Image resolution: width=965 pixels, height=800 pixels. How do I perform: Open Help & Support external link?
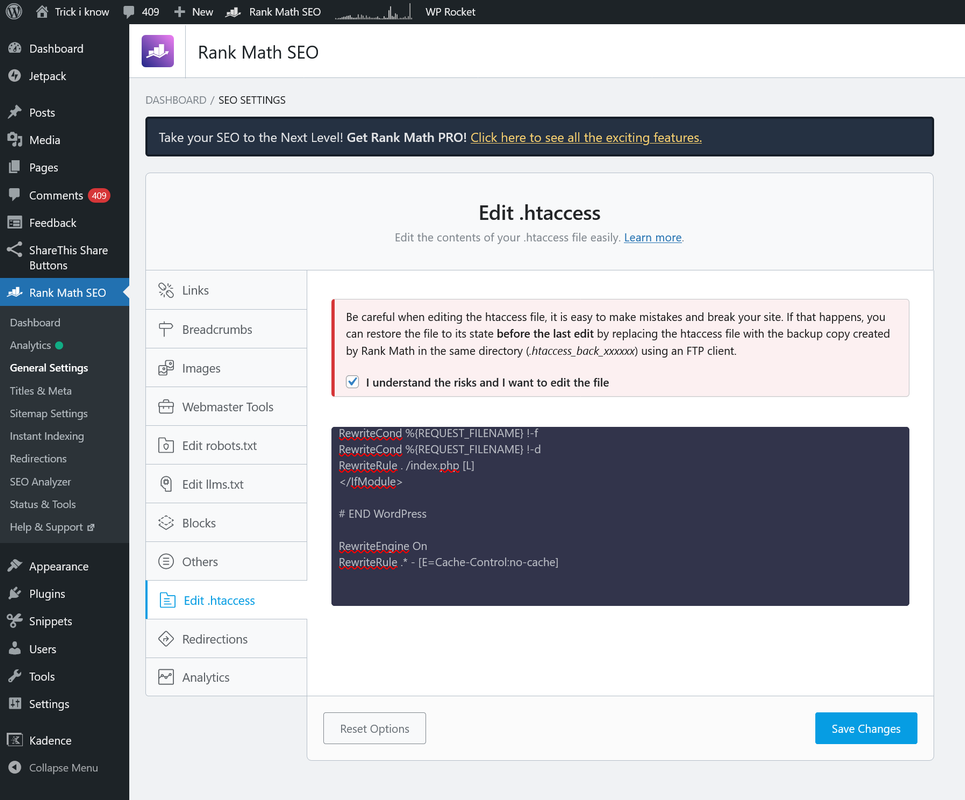tap(52, 527)
